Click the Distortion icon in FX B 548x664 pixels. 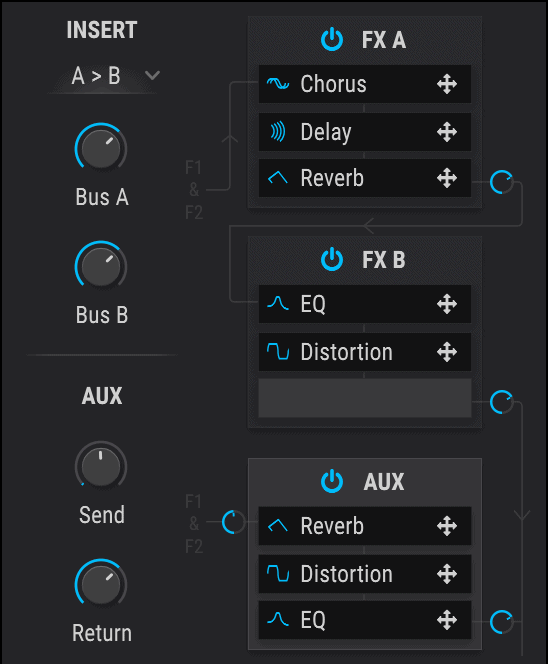(278, 351)
